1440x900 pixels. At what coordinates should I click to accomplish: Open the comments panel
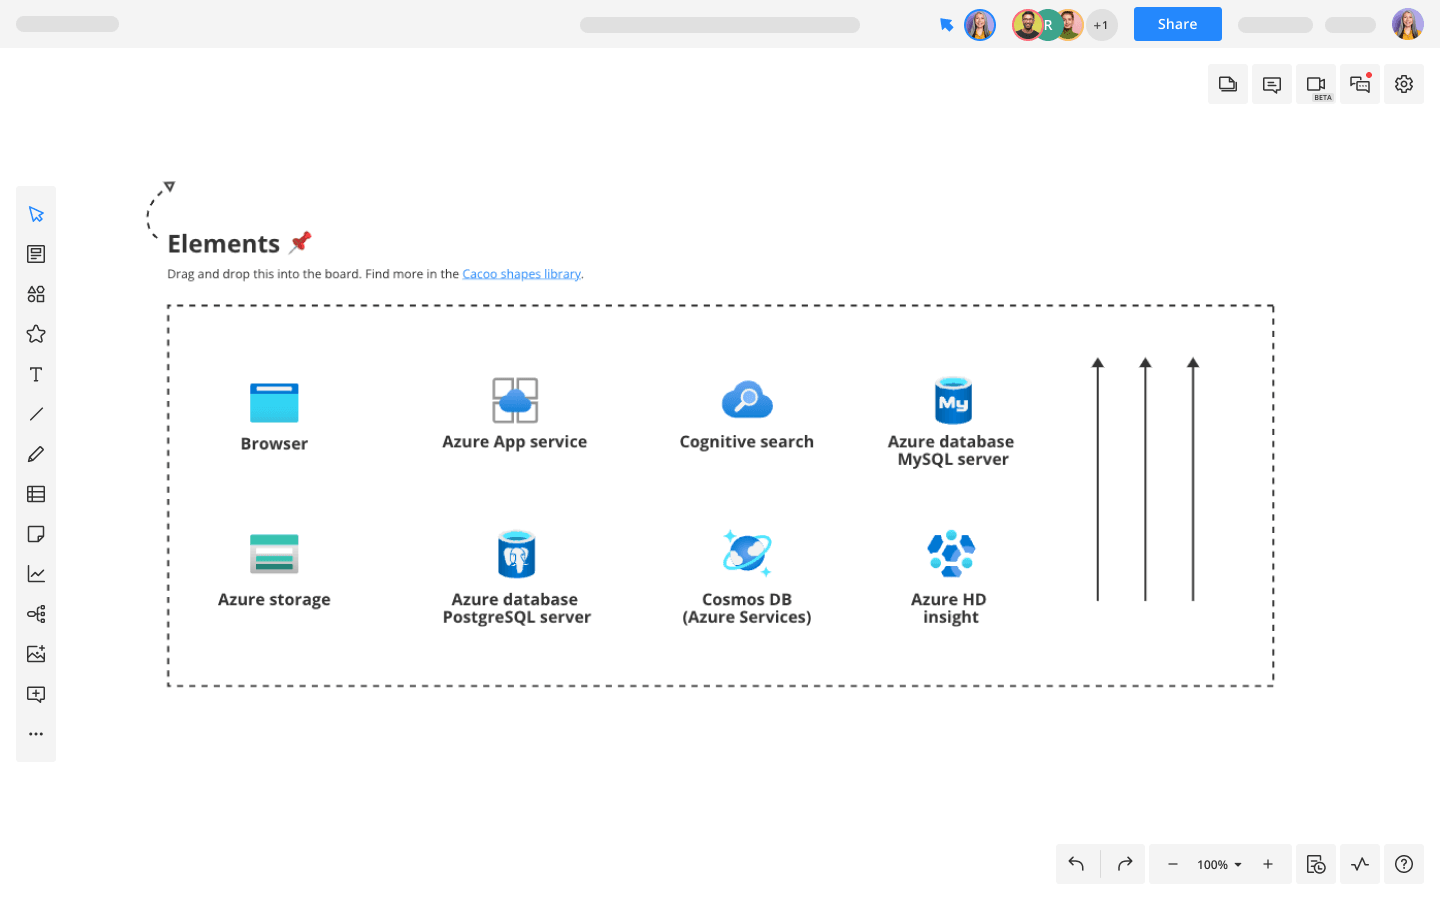click(1272, 84)
